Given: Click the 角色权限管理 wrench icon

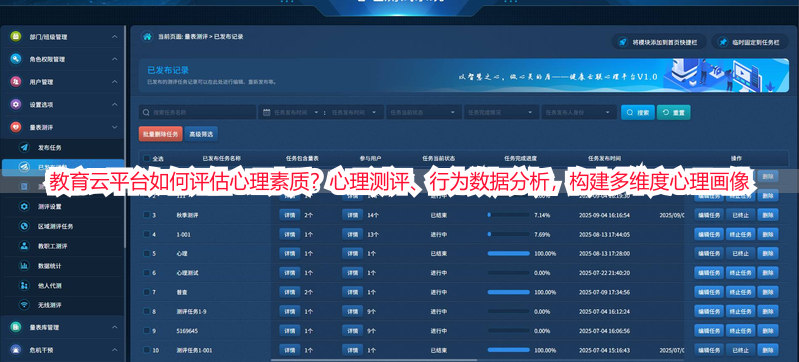Looking at the screenshot, I should 16,59.
